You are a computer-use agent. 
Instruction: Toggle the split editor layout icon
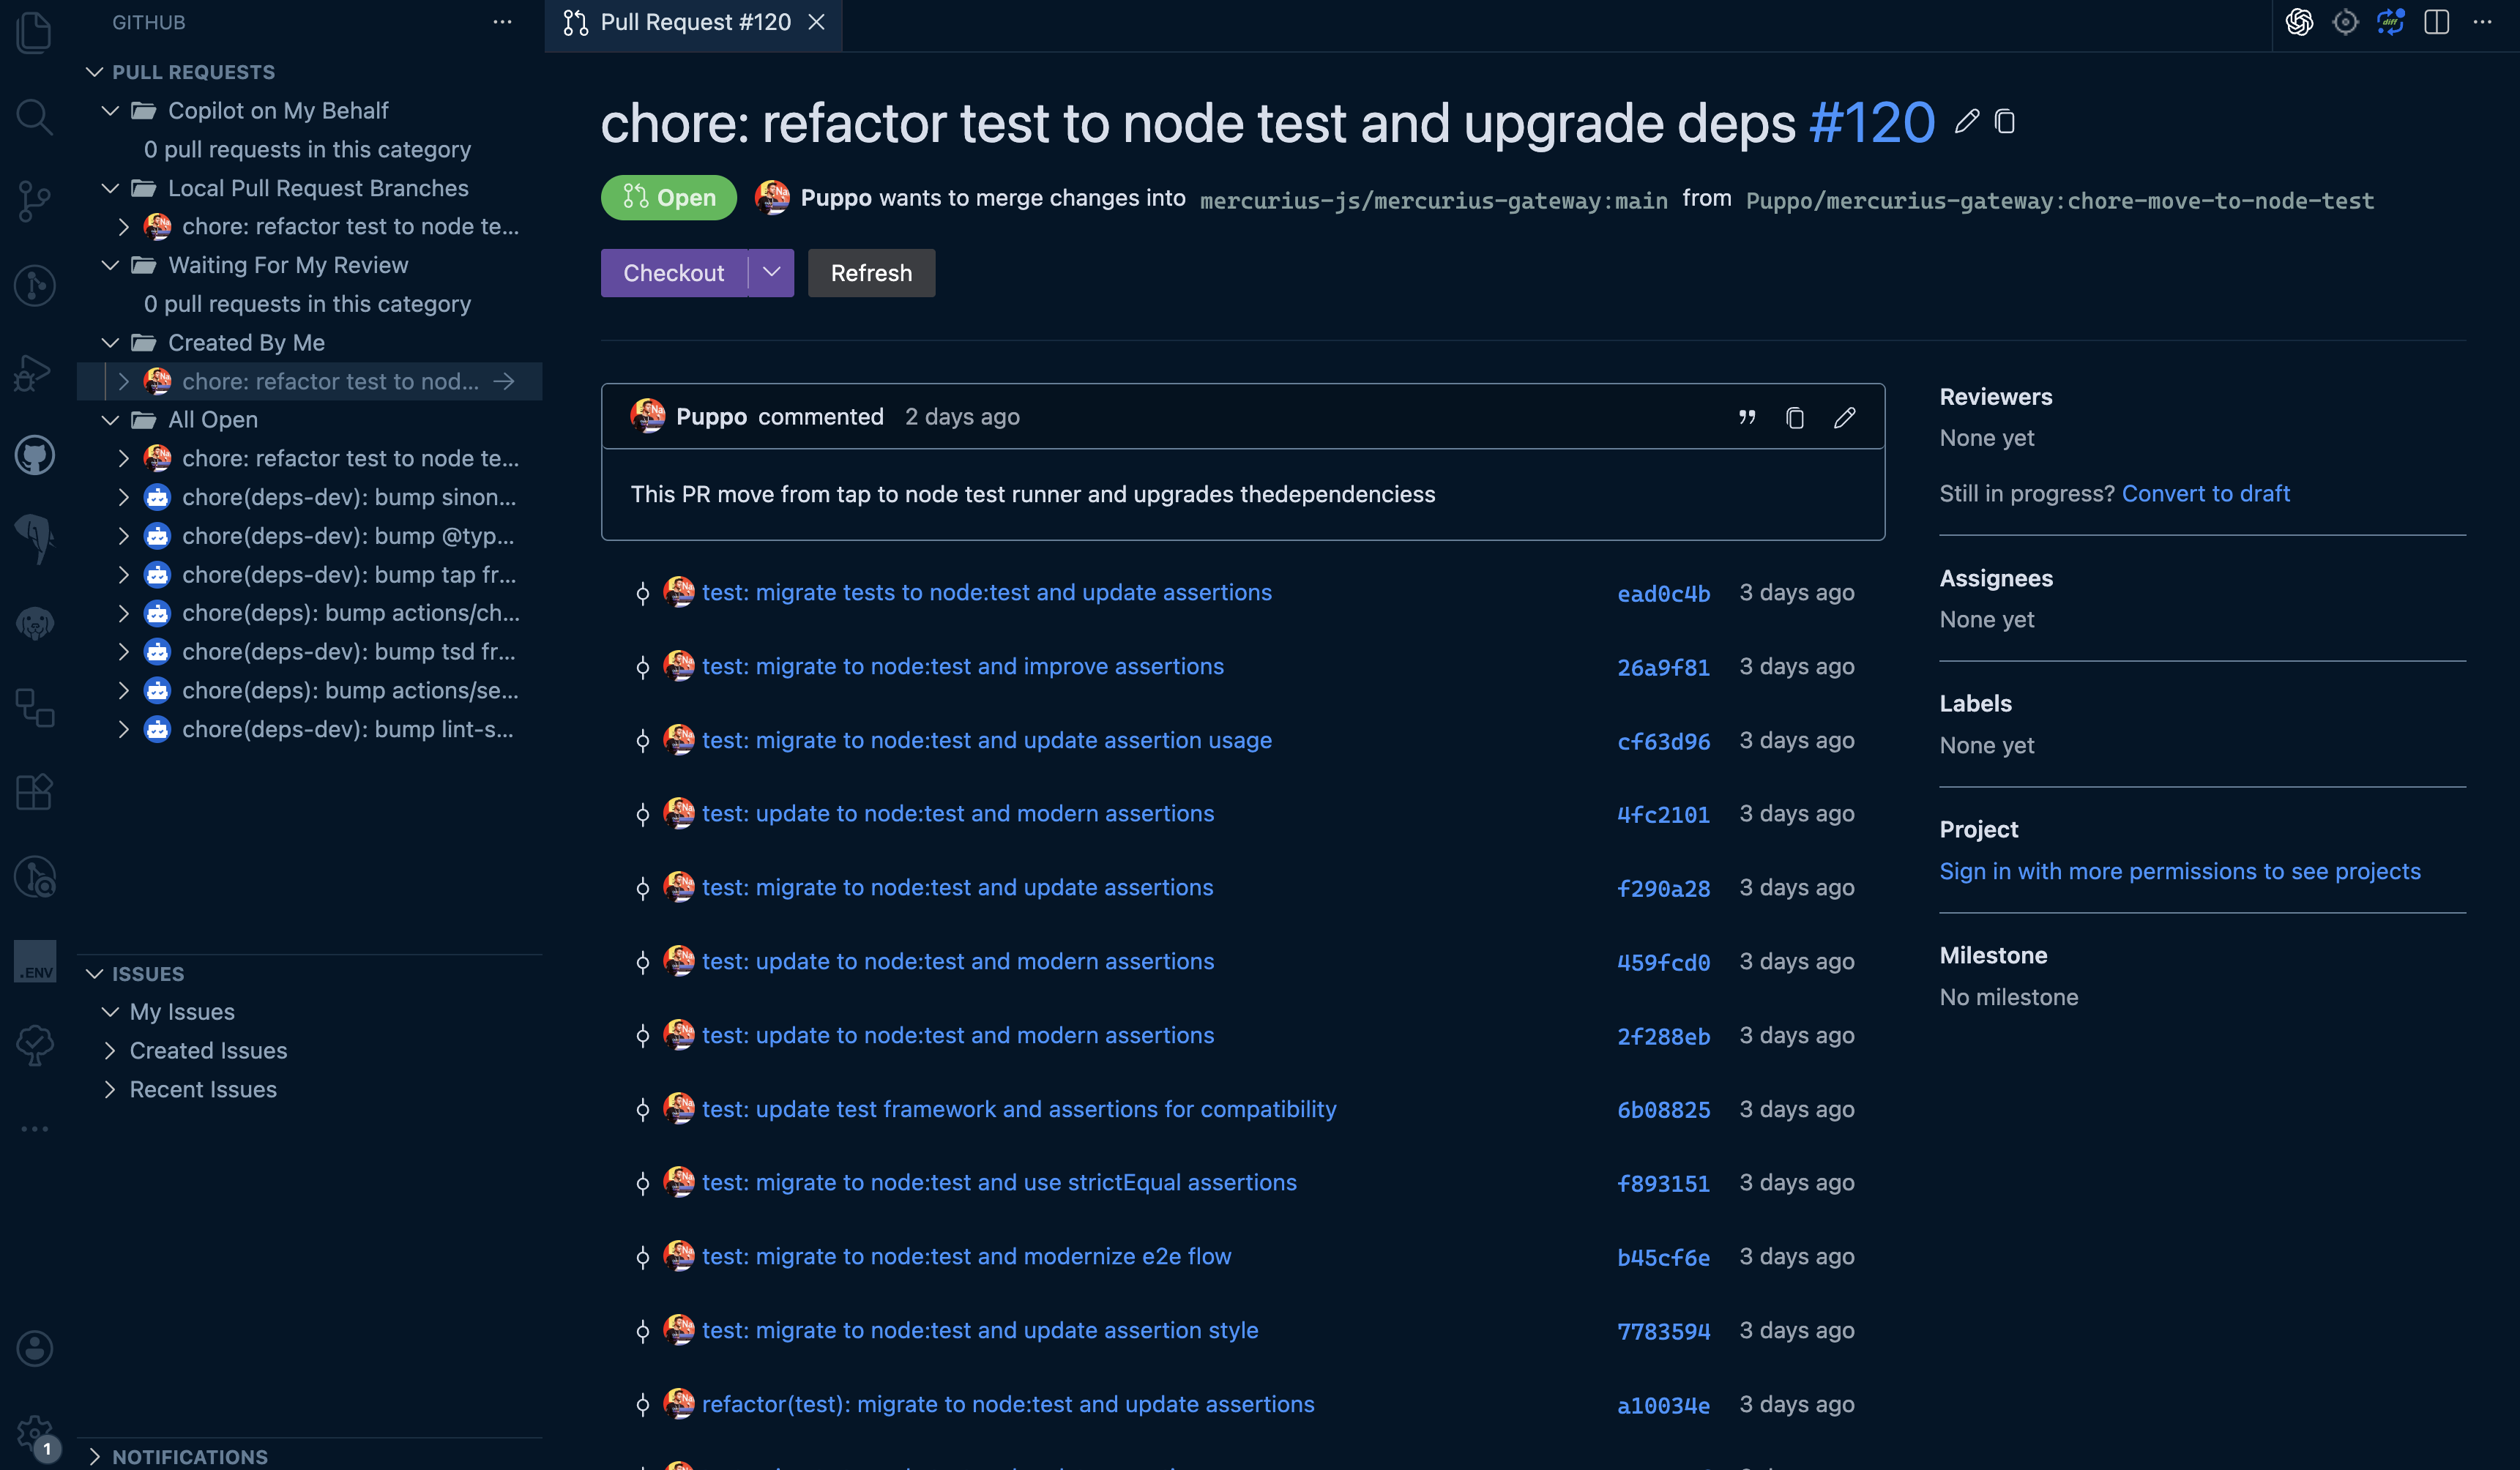point(2436,22)
